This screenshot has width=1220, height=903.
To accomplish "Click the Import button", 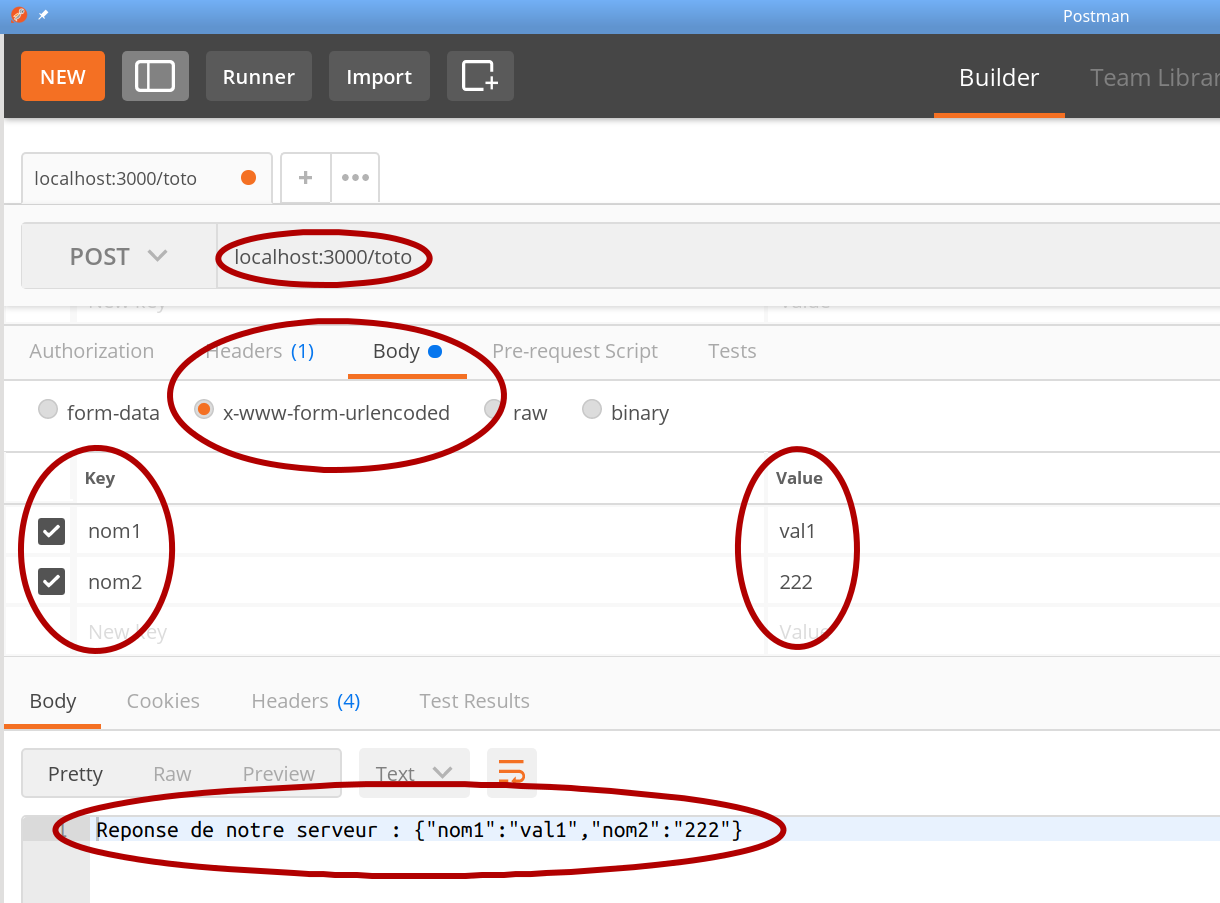I will [379, 77].
